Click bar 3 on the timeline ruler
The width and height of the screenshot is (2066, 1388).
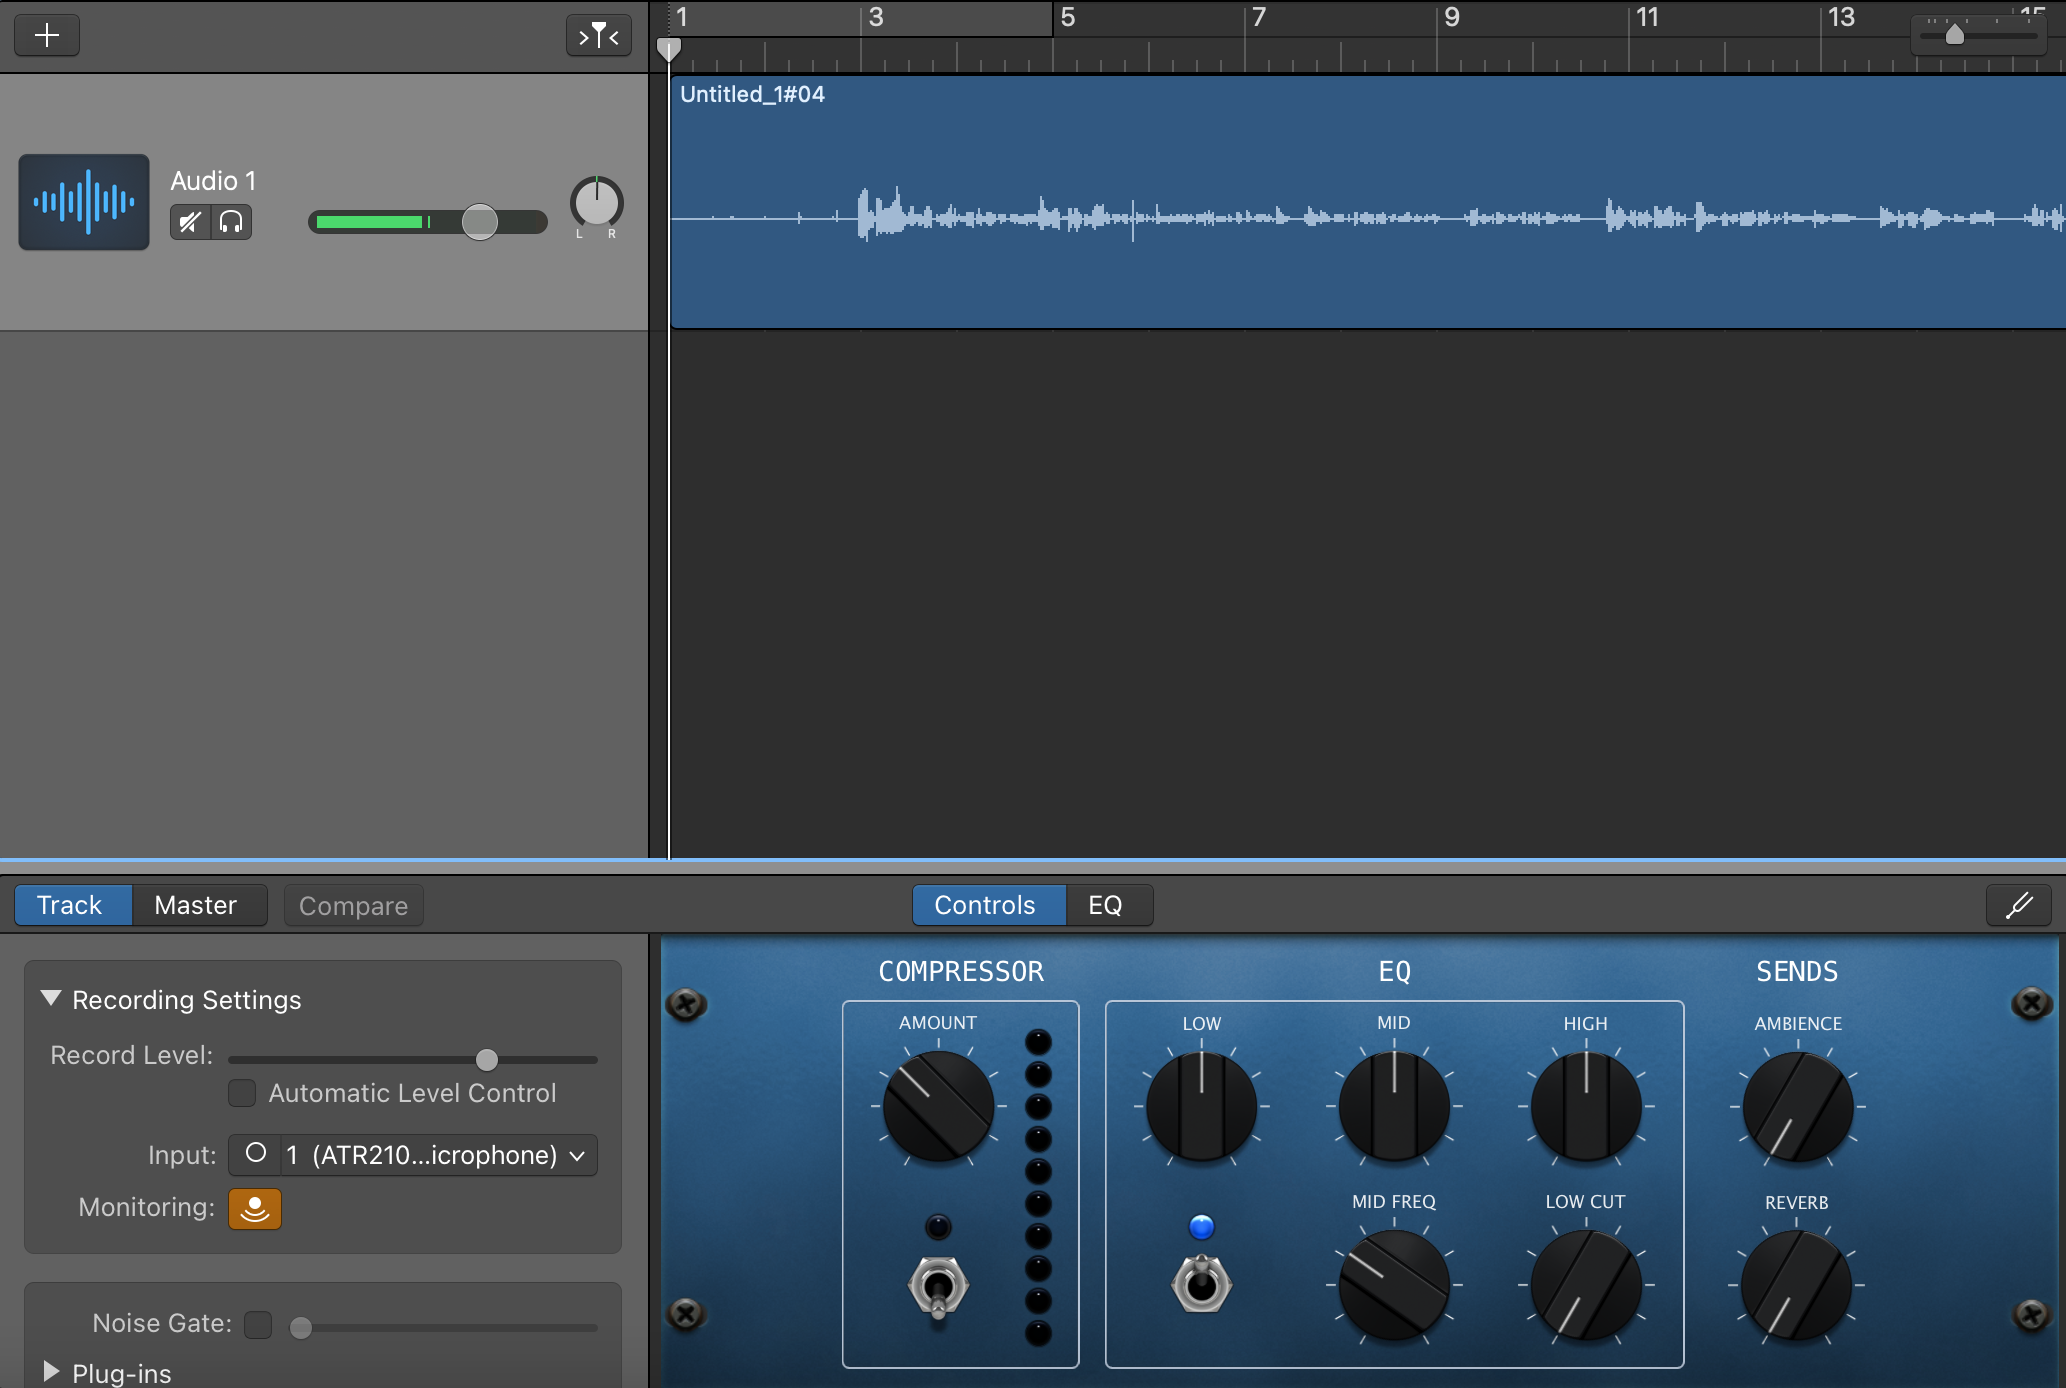coord(876,18)
